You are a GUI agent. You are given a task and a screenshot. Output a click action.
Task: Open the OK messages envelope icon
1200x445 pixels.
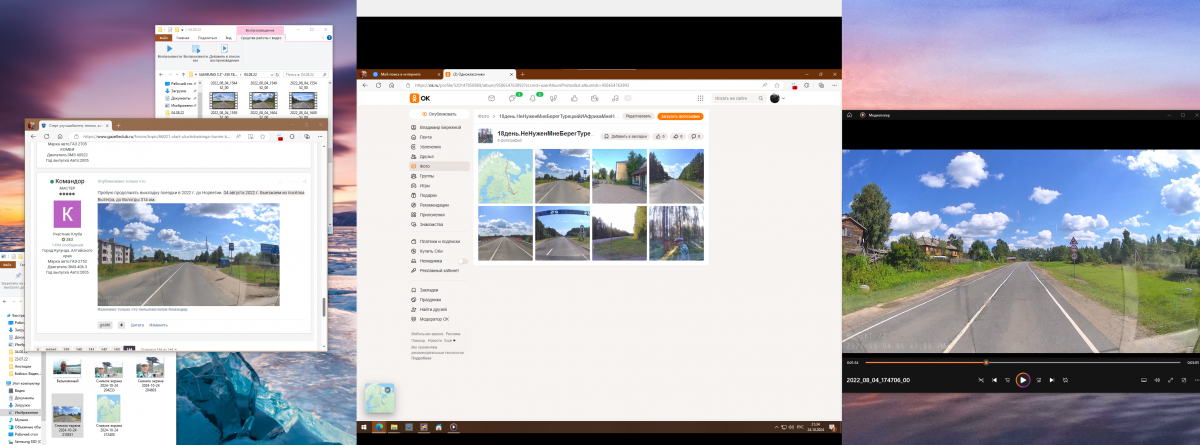491,98
